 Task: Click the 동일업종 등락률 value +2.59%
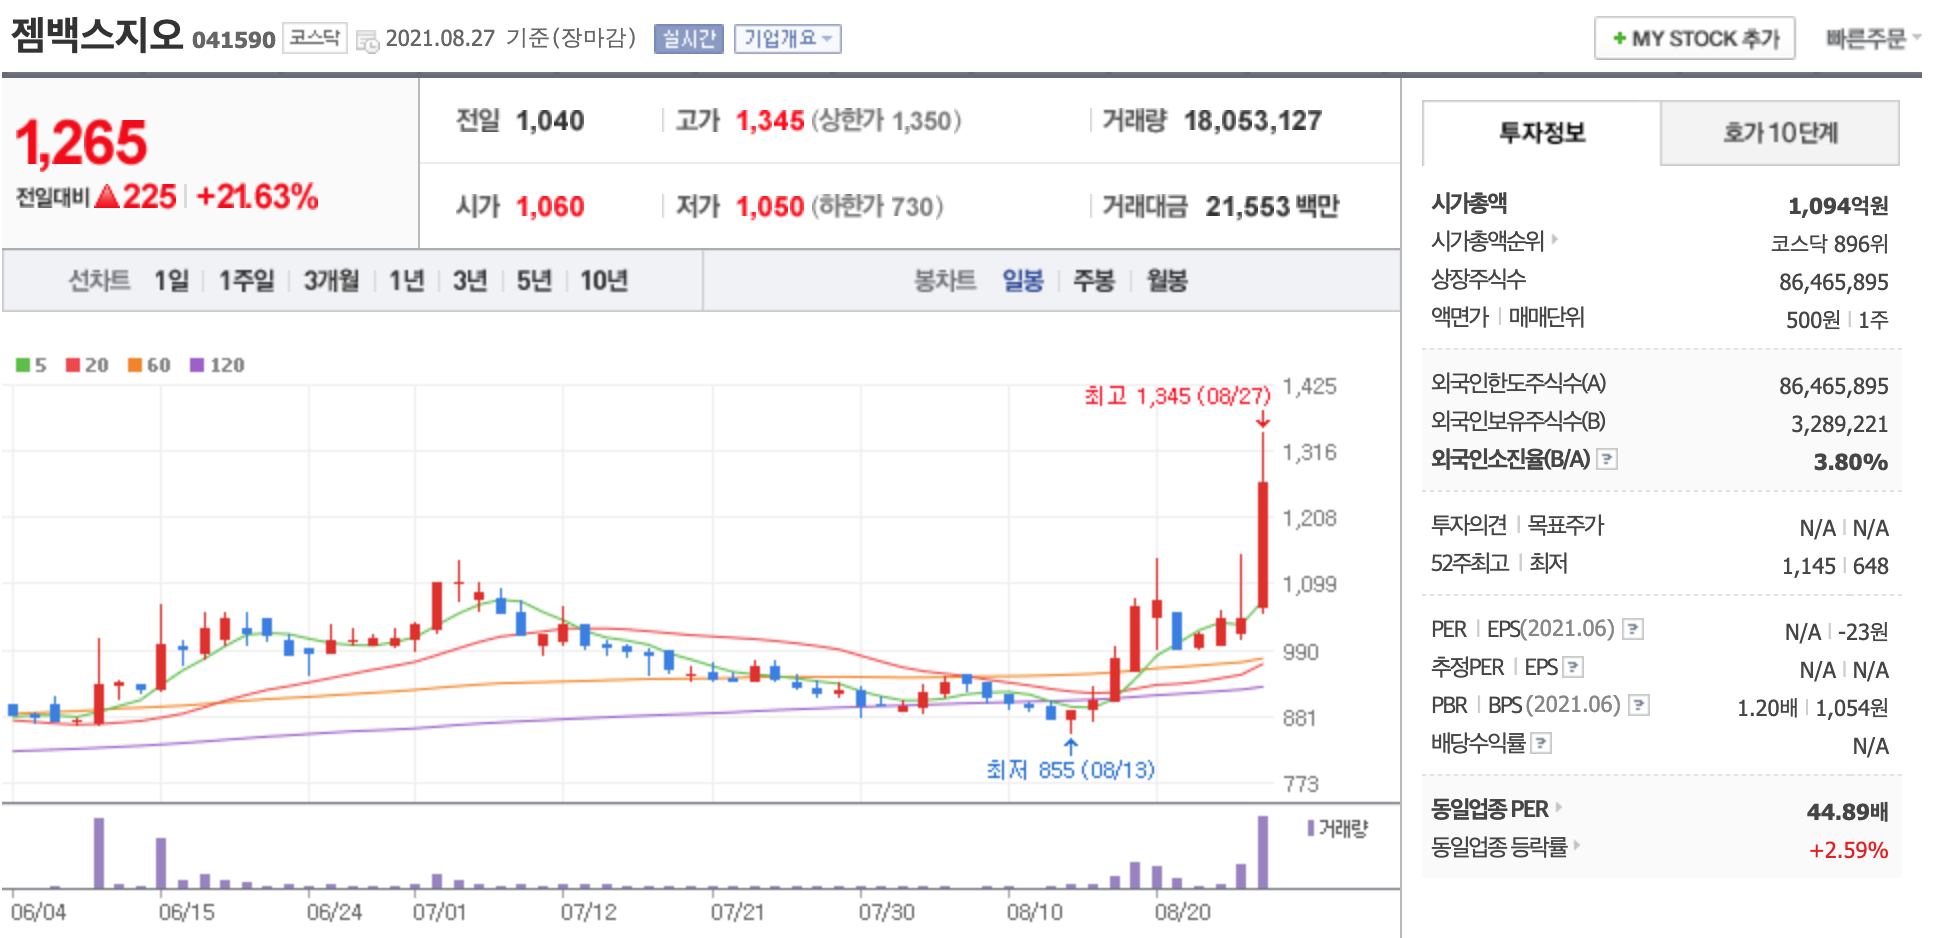1849,850
